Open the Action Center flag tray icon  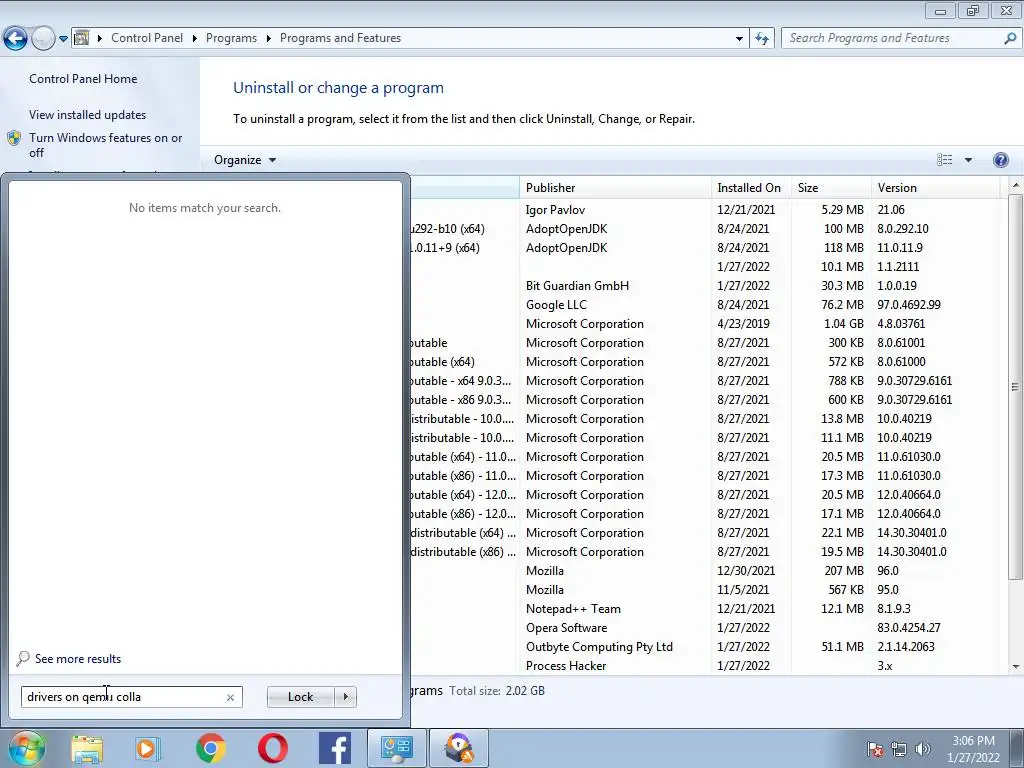[x=875, y=749]
